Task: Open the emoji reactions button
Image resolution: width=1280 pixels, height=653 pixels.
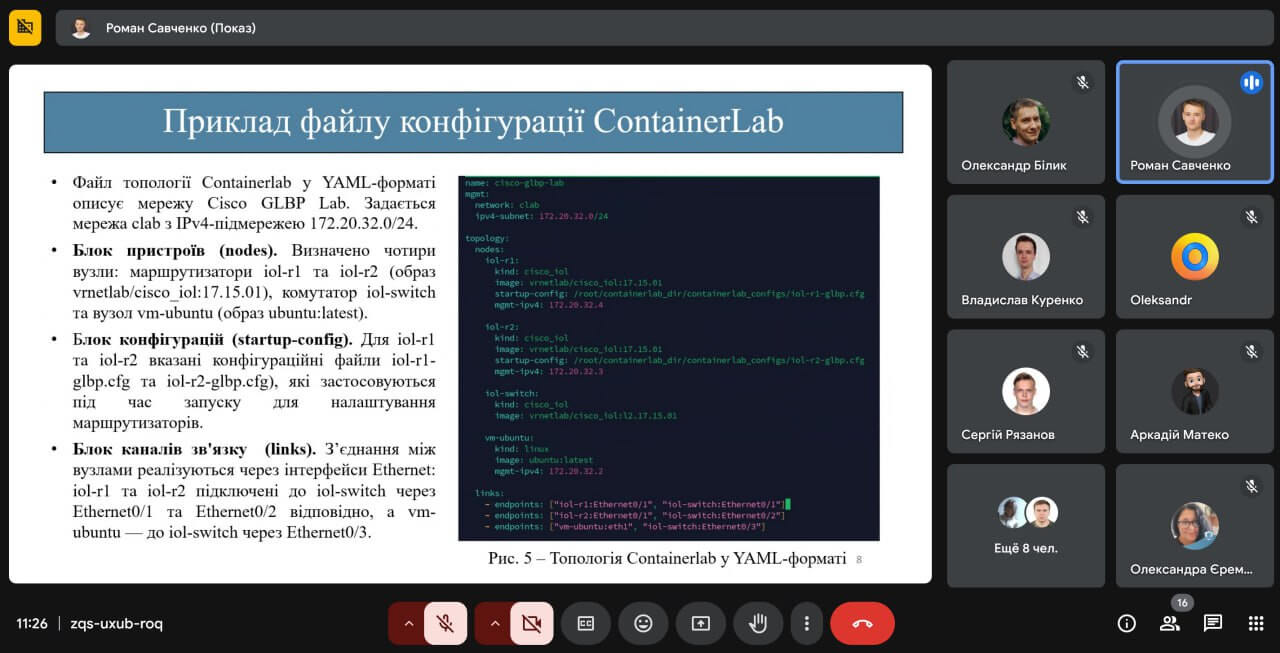Action: (643, 623)
